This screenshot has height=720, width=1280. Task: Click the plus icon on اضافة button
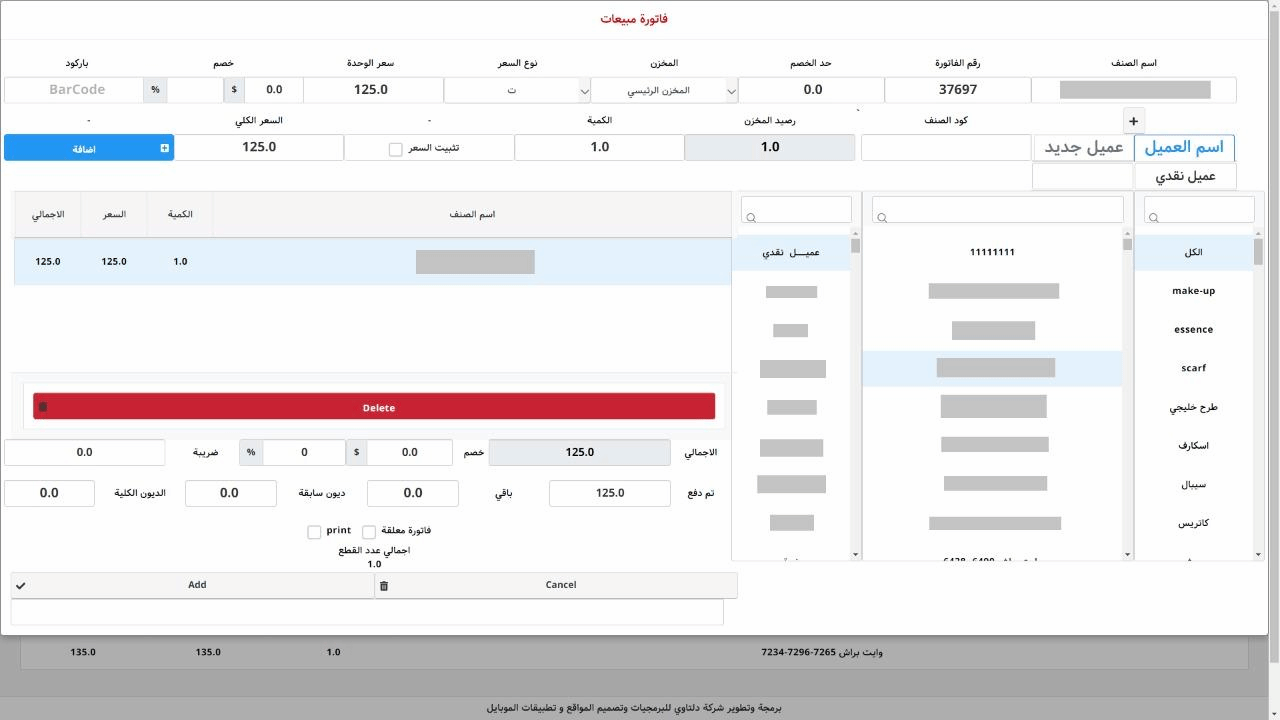pyautogui.click(x=165, y=148)
